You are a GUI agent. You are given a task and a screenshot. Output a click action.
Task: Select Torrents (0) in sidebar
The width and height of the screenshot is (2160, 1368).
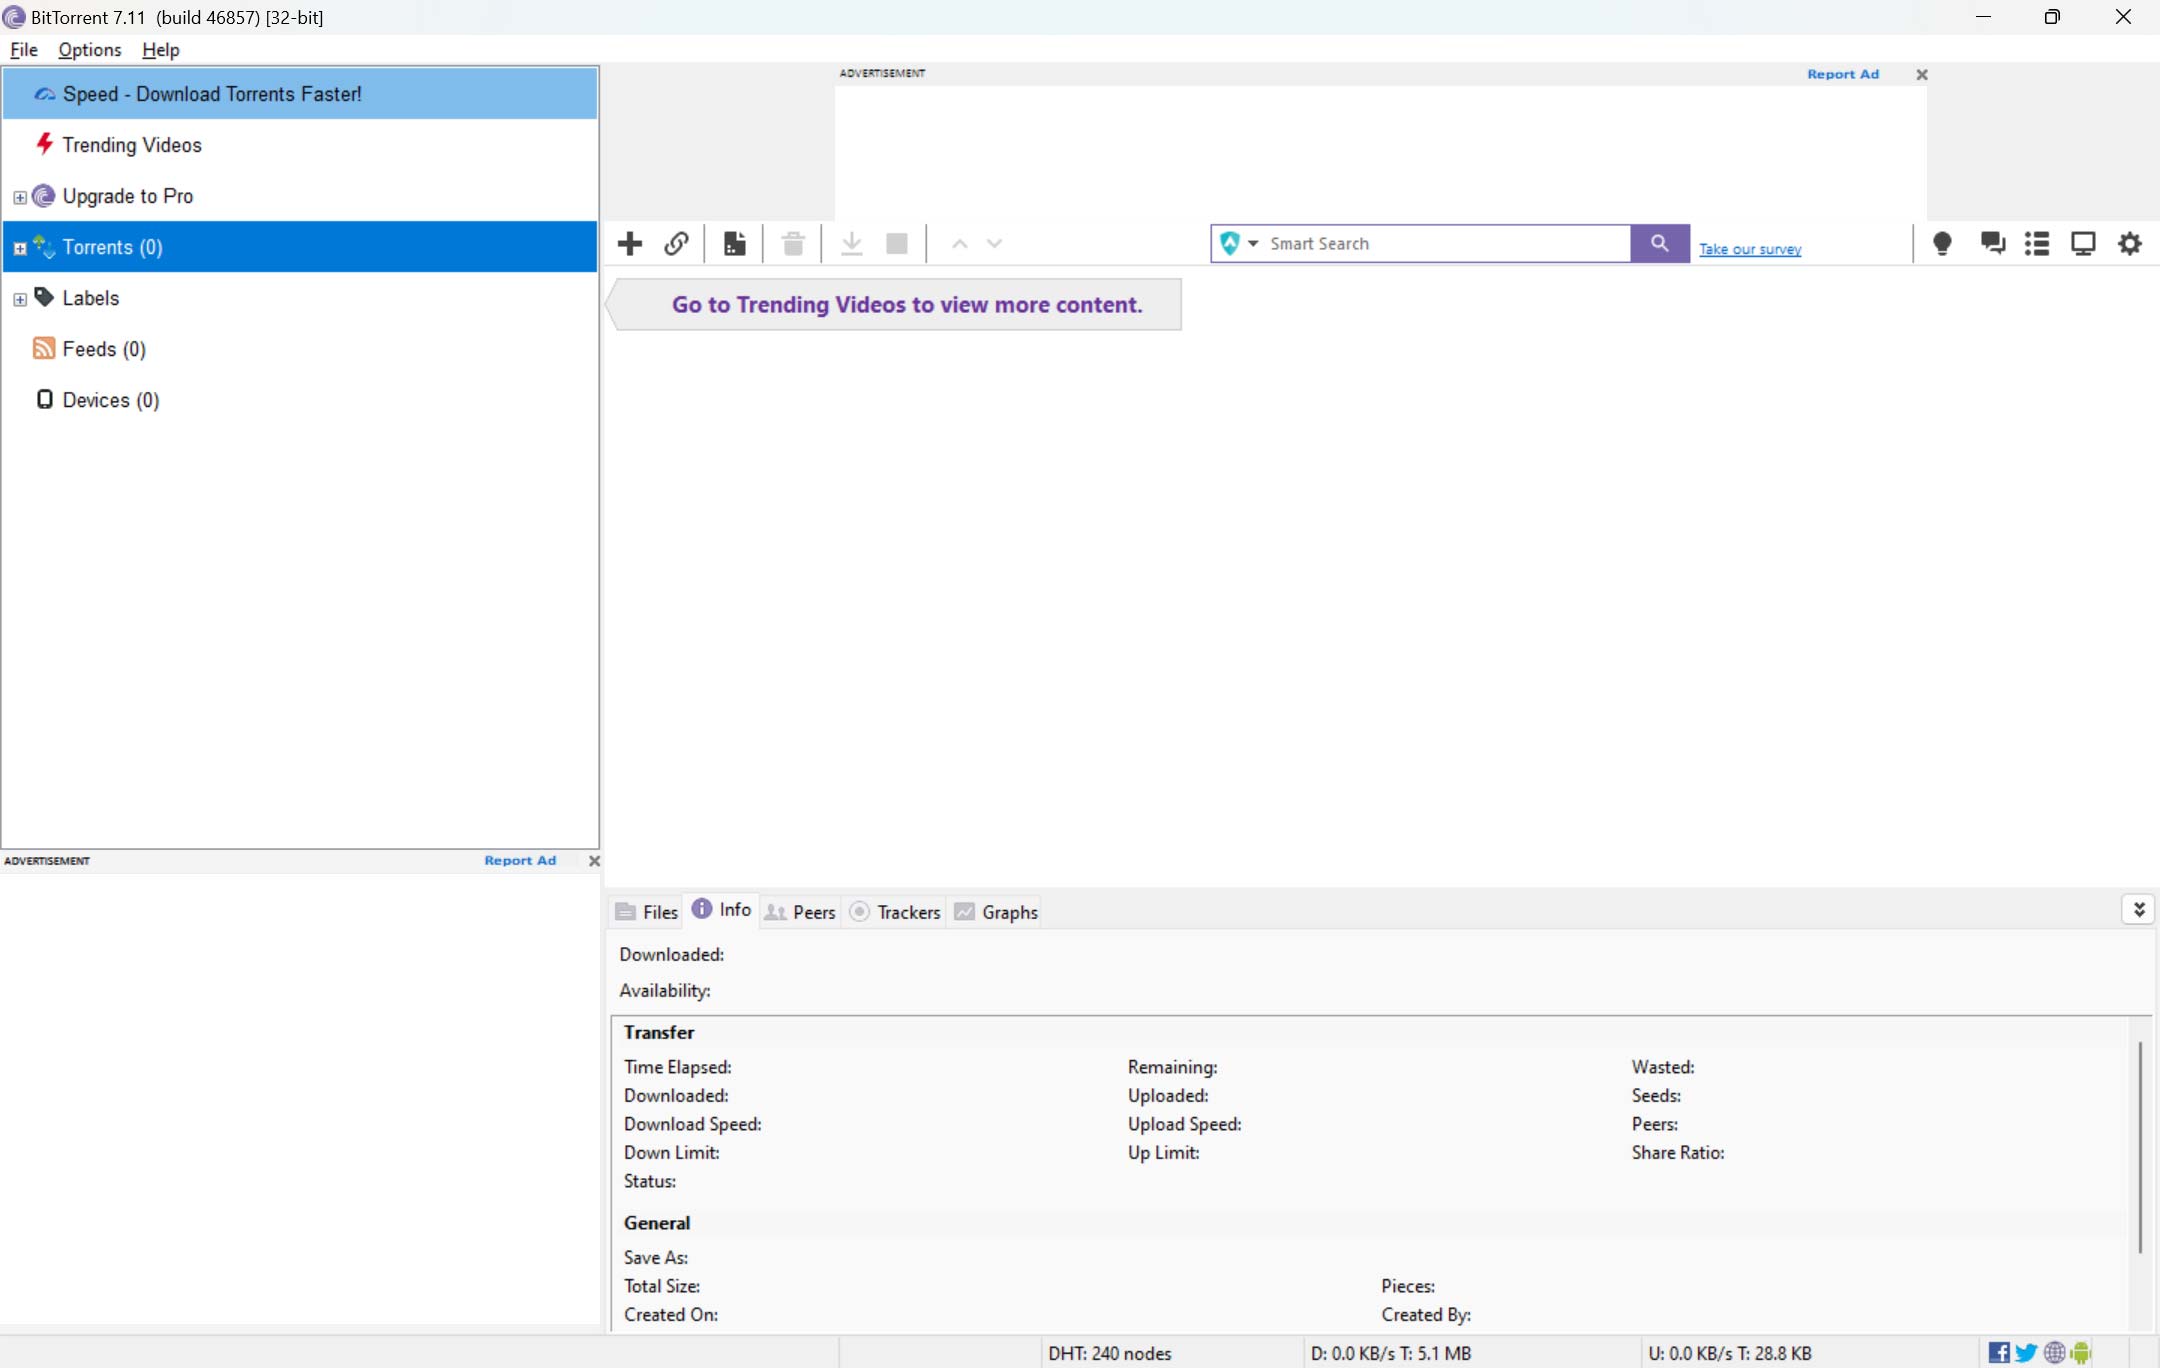[301, 247]
